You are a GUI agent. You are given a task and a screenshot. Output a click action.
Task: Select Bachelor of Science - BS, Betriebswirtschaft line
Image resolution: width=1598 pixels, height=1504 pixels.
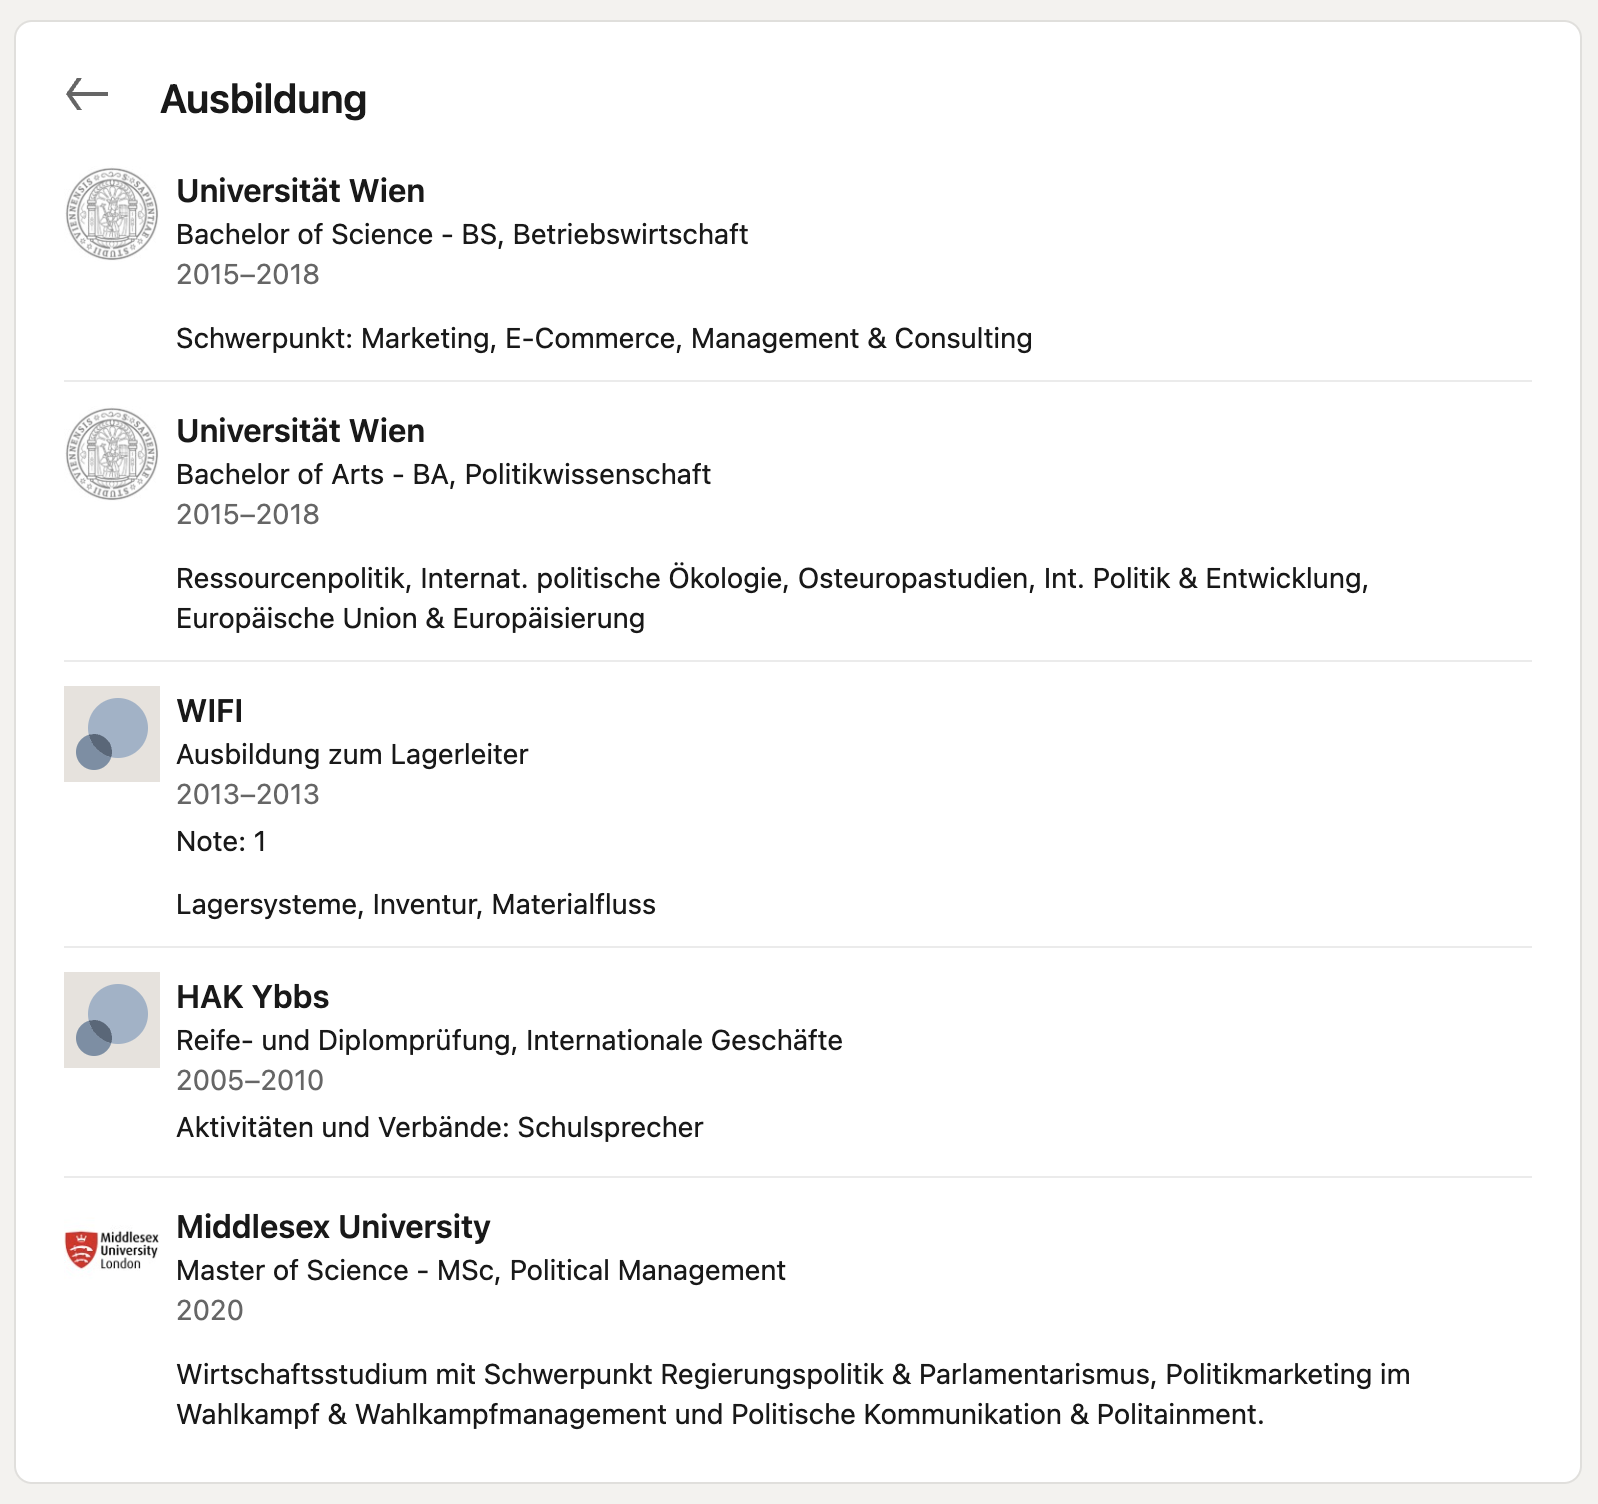click(462, 234)
